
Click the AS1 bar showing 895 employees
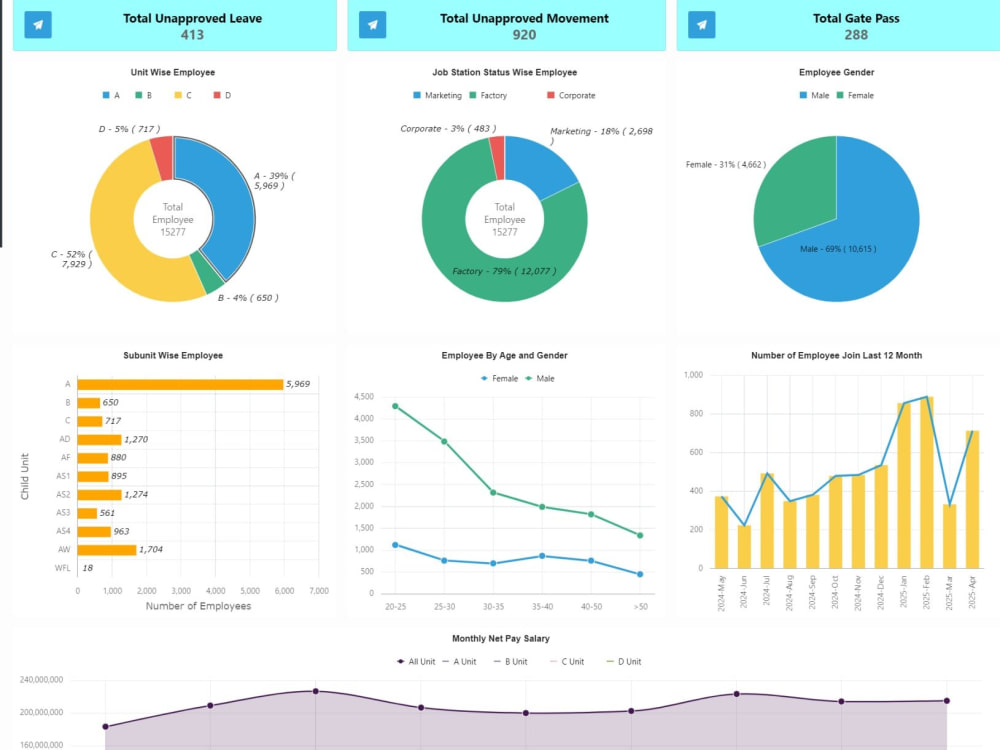pyautogui.click(x=93, y=476)
